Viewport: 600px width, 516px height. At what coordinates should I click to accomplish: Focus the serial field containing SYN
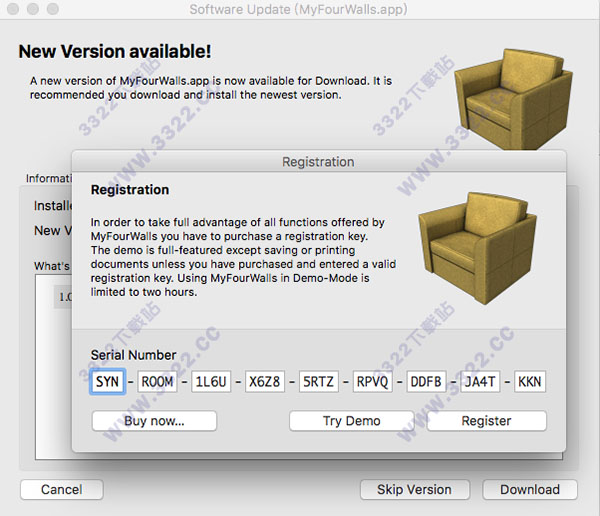[107, 382]
